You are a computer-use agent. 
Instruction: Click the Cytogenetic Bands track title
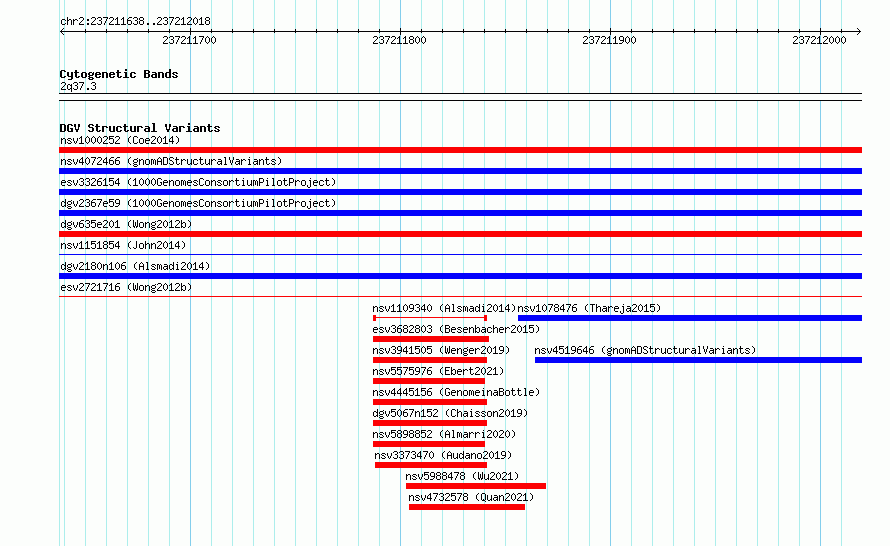119,74
